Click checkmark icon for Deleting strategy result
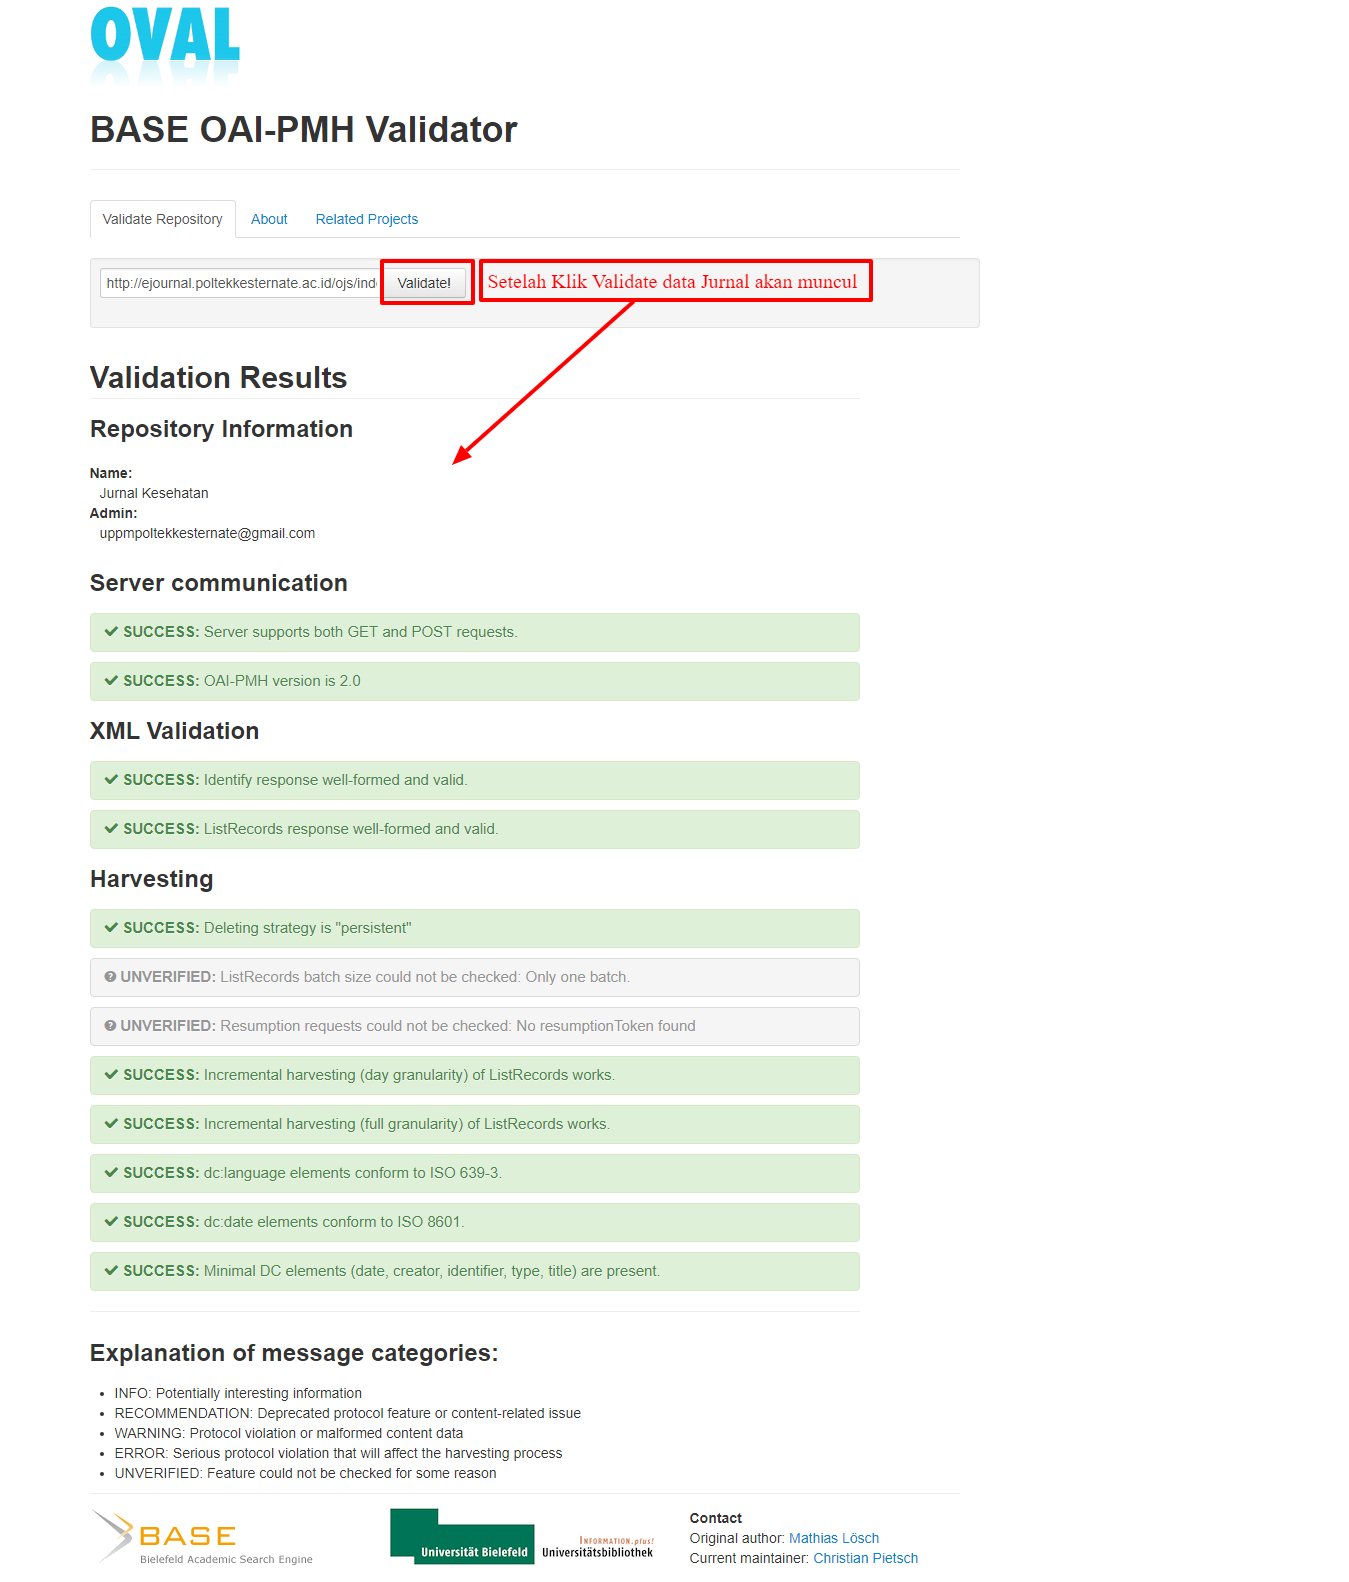 [x=111, y=928]
